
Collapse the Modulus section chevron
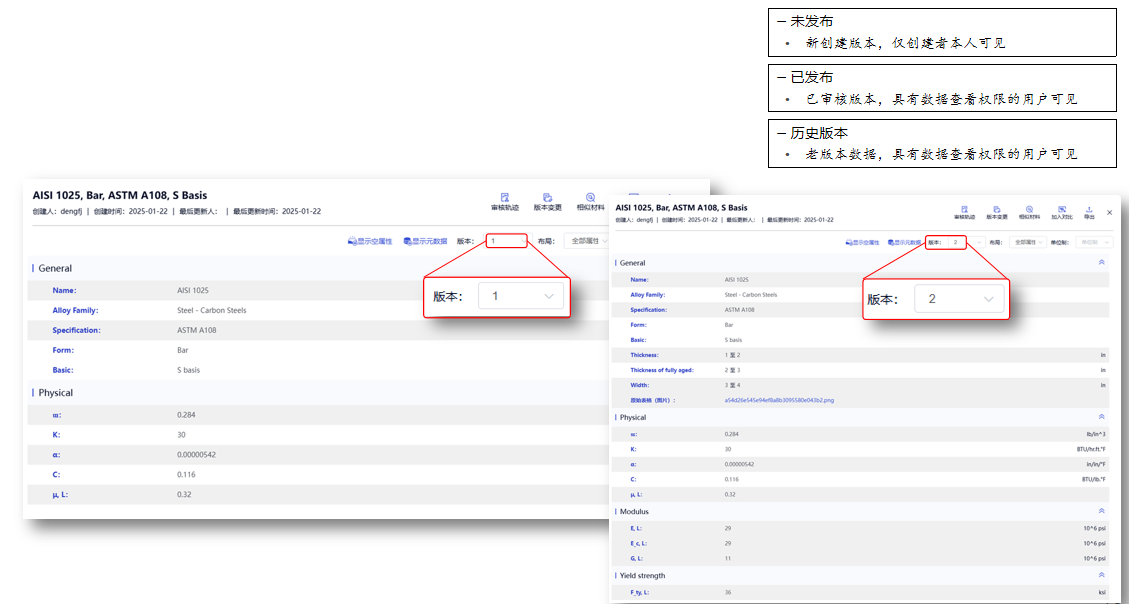[1101, 511]
